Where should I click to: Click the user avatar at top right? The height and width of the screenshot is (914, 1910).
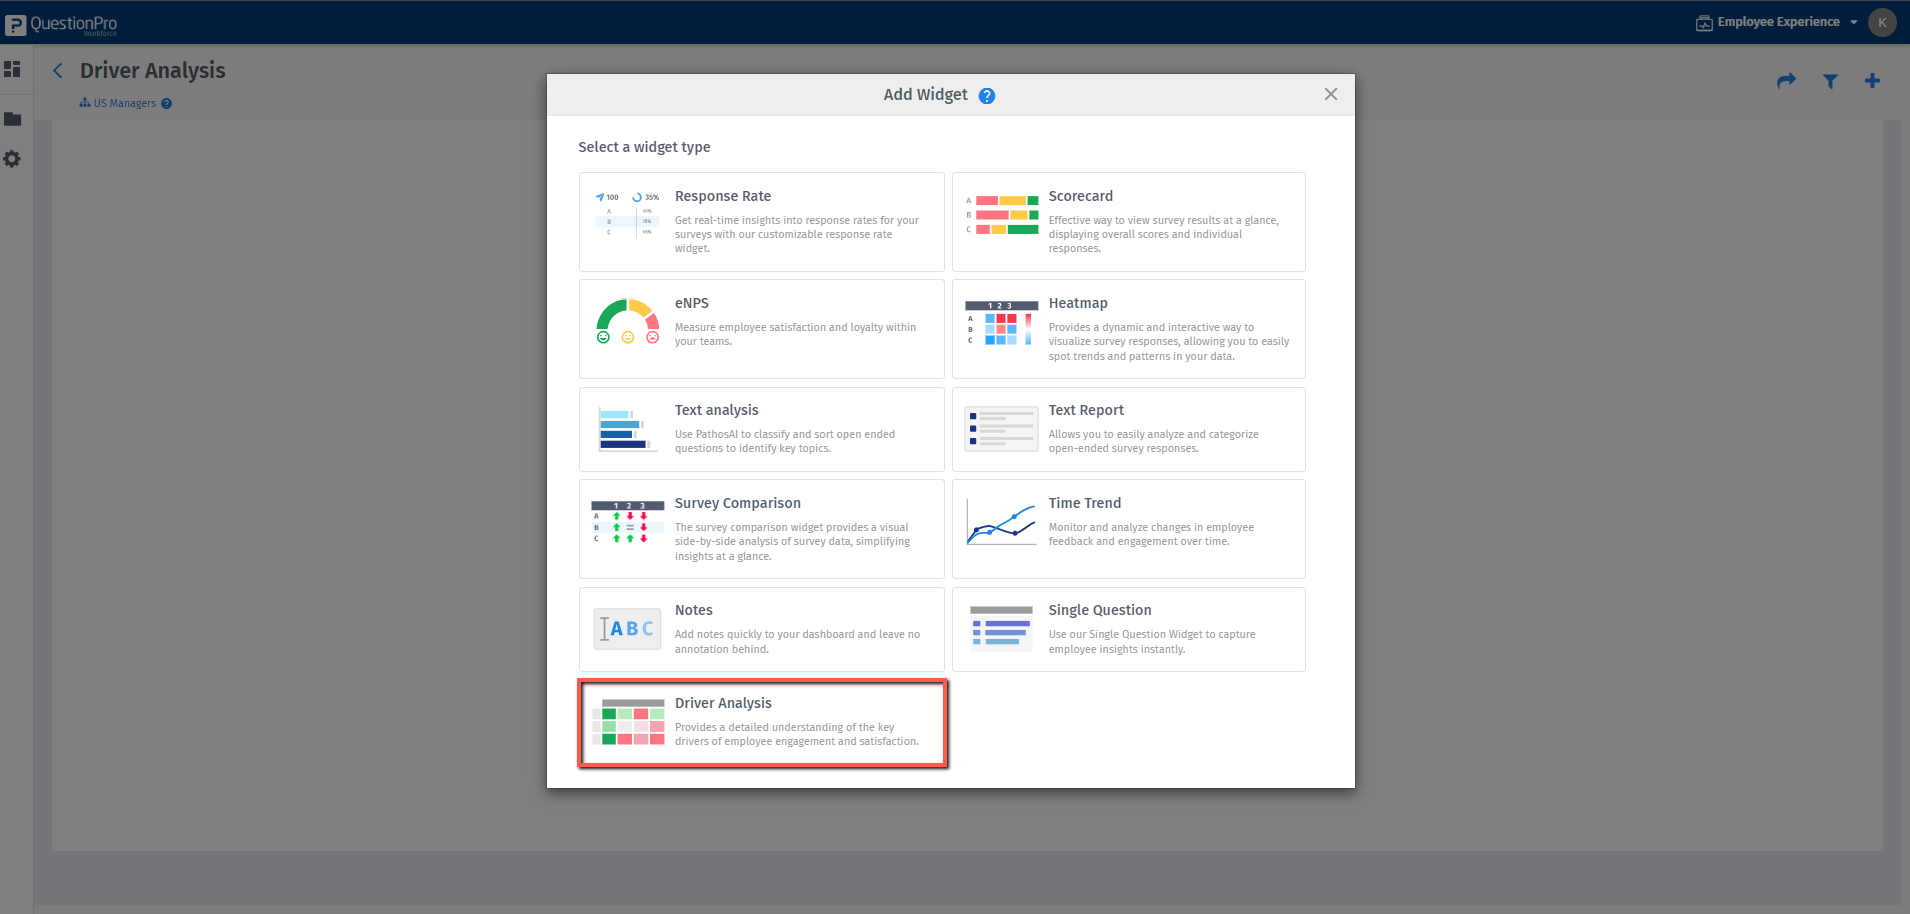tap(1883, 21)
